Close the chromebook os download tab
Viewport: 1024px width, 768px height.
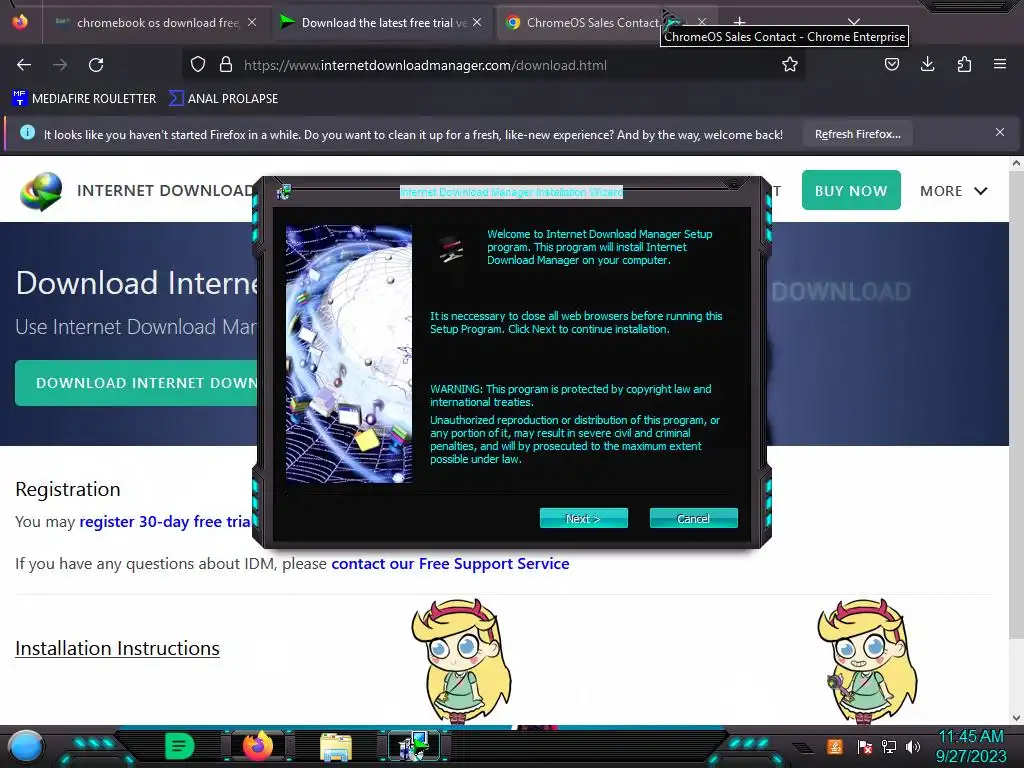(252, 22)
